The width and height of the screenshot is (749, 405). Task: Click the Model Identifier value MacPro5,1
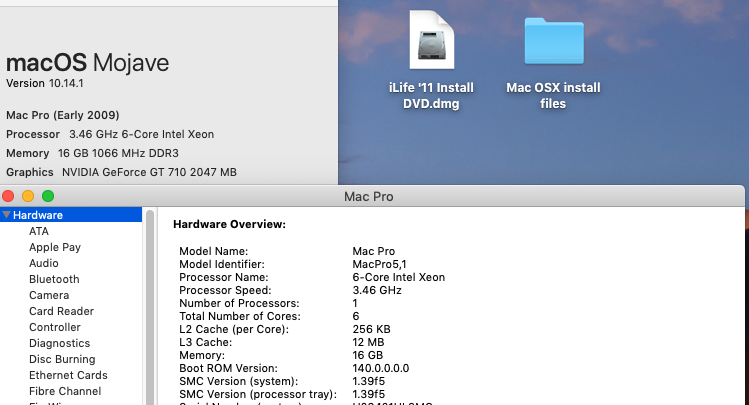379,264
